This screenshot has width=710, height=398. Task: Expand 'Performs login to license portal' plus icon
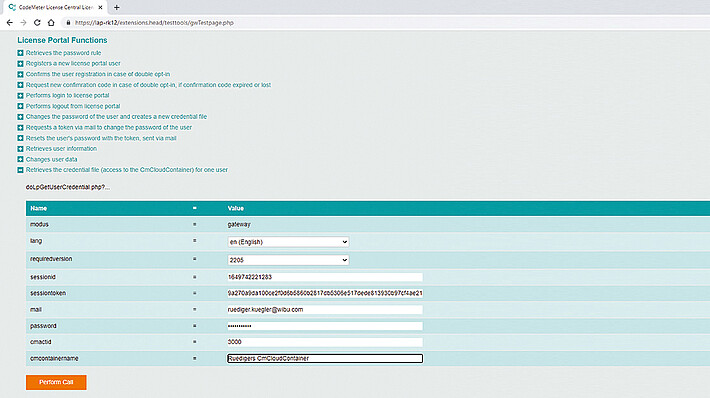coord(20,96)
